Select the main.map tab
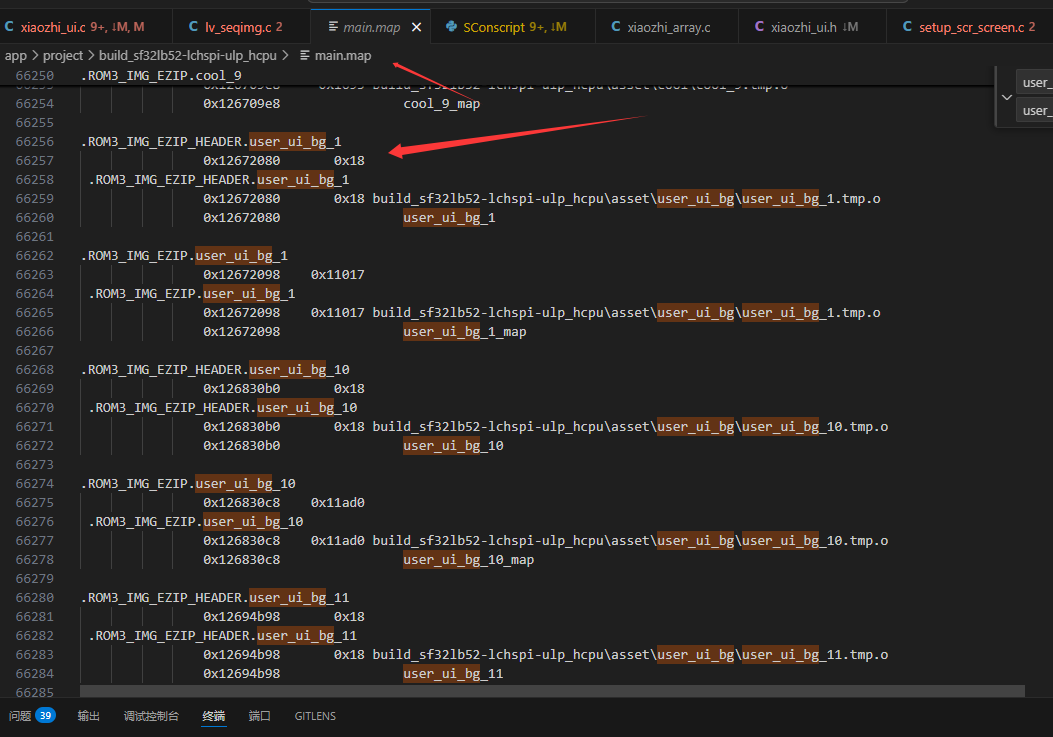The height and width of the screenshot is (737, 1053). tap(371, 27)
